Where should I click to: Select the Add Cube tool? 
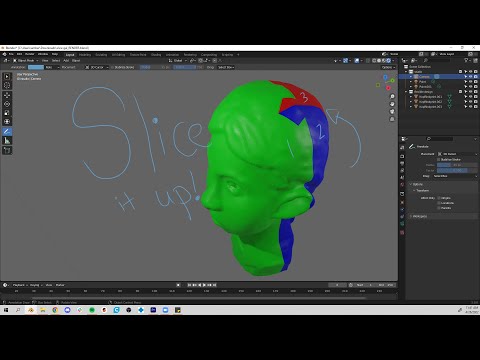pyautogui.click(x=7, y=151)
